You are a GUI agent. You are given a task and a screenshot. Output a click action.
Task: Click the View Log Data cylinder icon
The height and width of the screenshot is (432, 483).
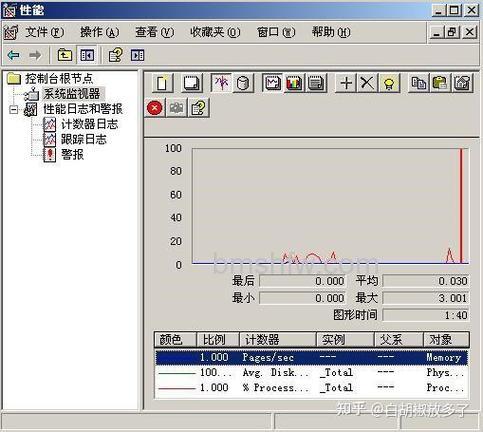pyautogui.click(x=243, y=83)
